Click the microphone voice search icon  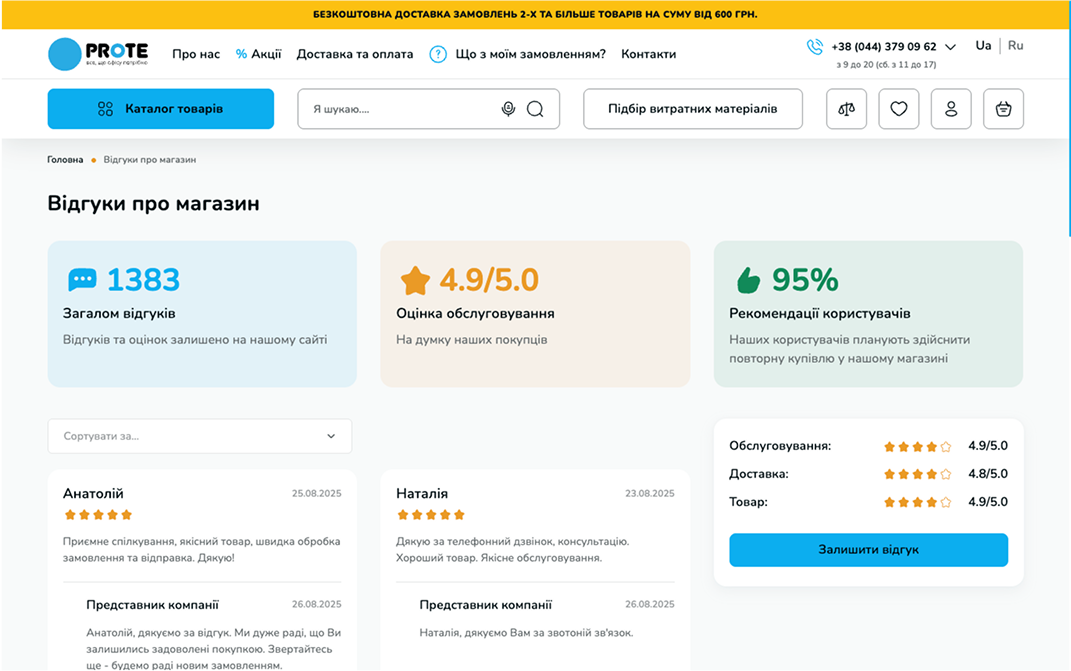pyautogui.click(x=508, y=109)
